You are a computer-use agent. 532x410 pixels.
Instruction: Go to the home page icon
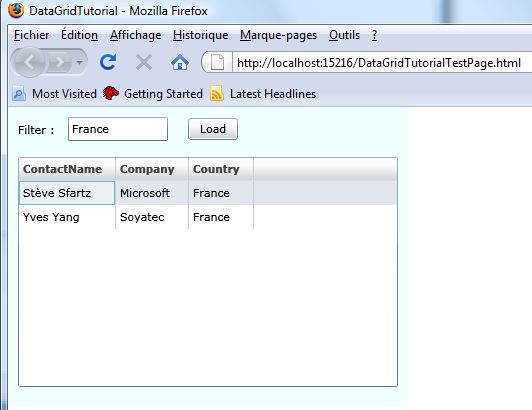pyautogui.click(x=180, y=62)
